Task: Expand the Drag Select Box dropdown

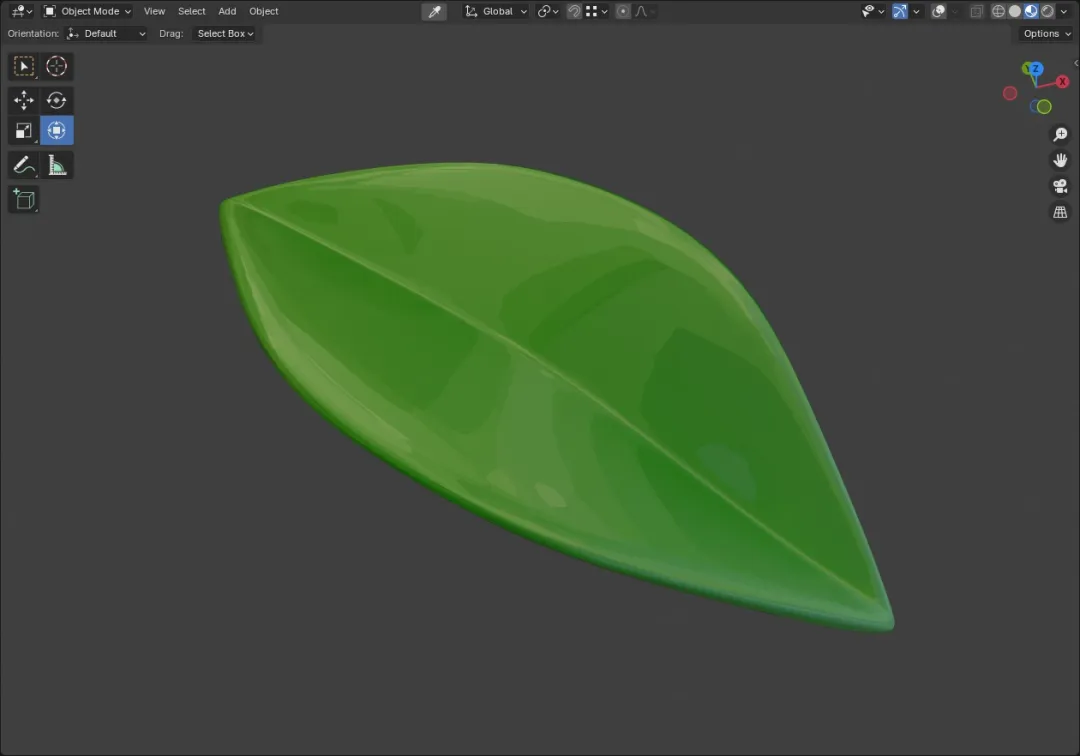Action: click(225, 33)
